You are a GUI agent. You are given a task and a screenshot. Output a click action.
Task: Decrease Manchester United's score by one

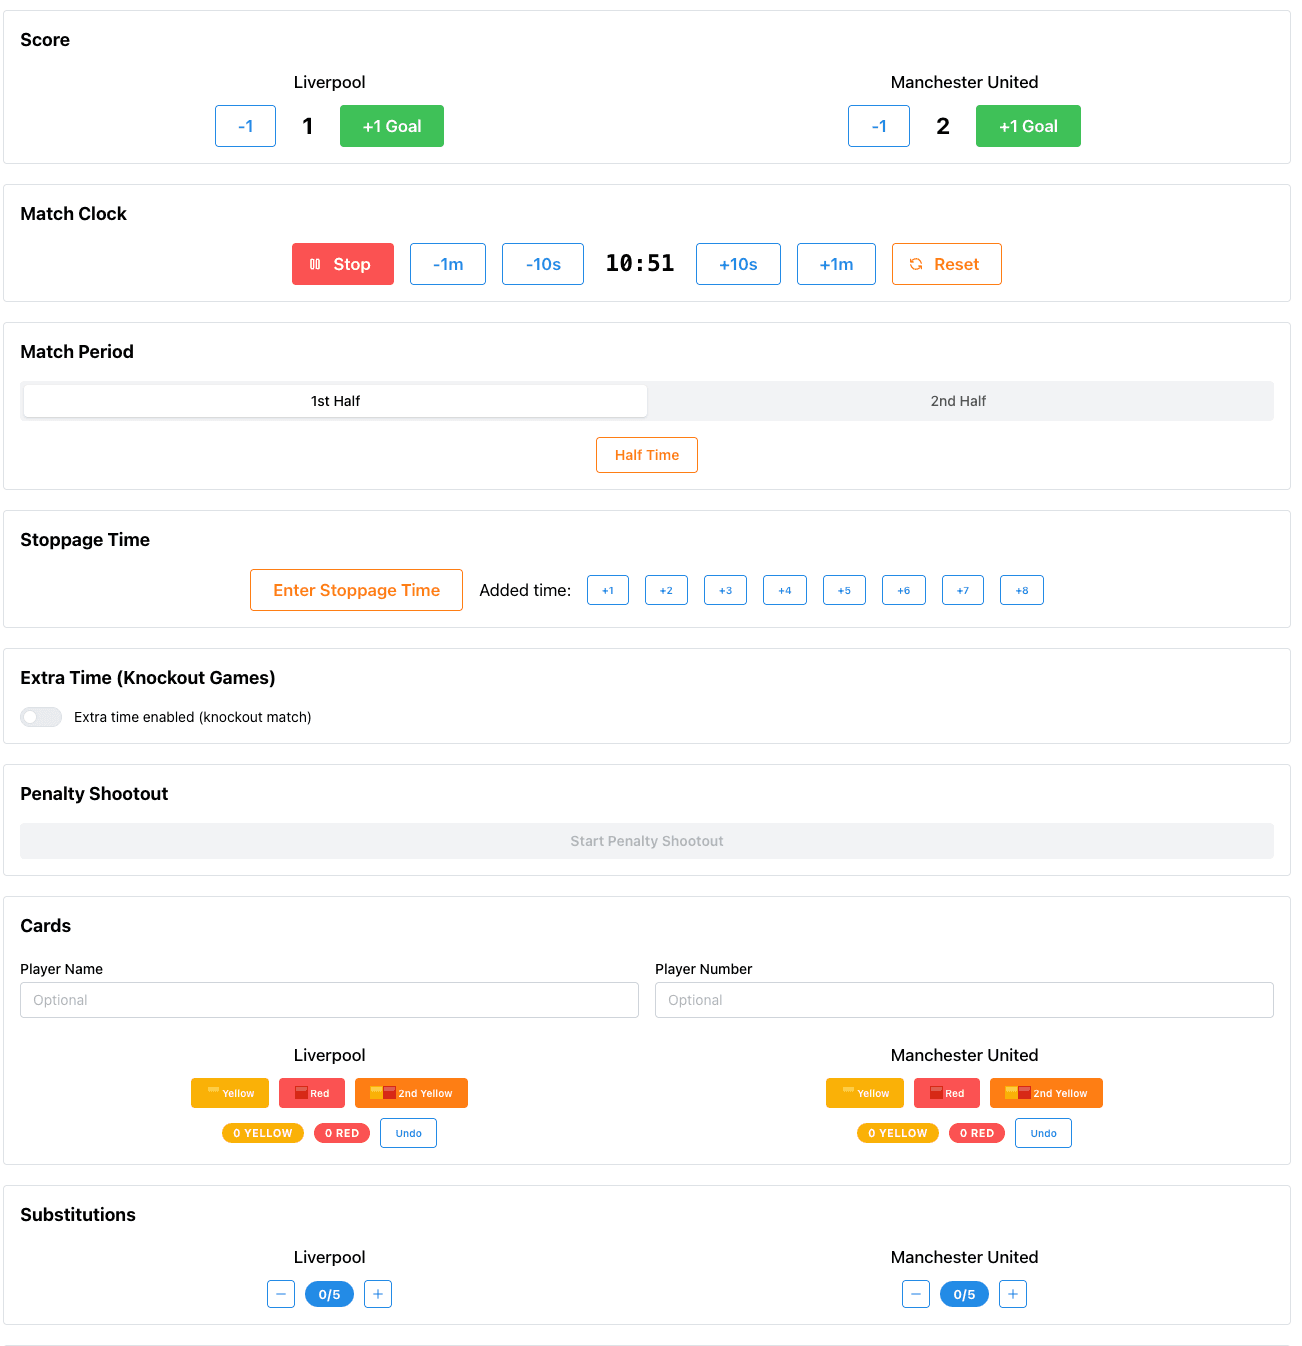878,126
